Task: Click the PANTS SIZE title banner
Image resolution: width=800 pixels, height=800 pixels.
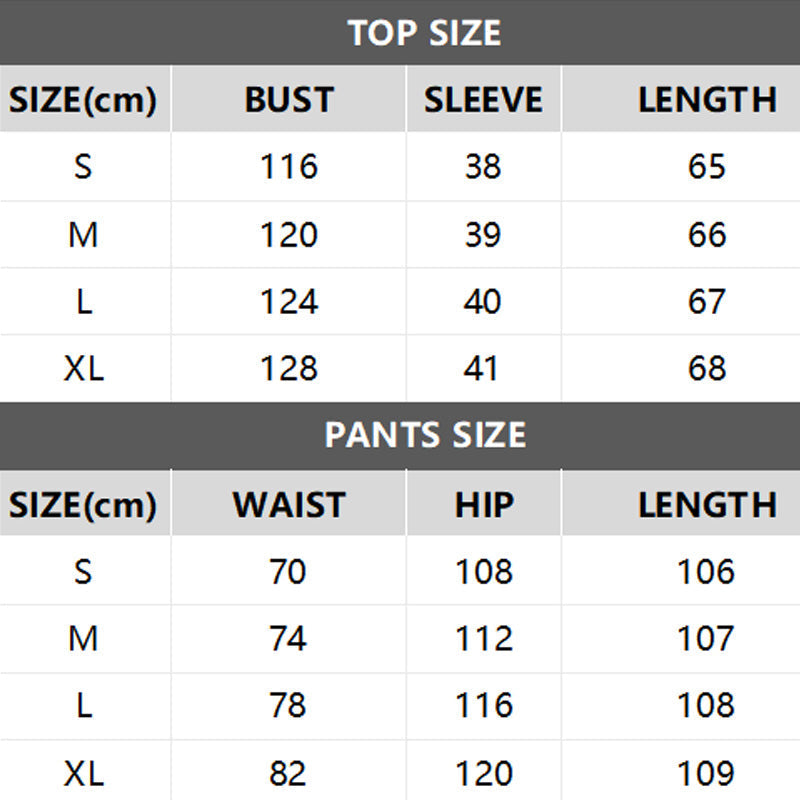Action: [x=425, y=436]
